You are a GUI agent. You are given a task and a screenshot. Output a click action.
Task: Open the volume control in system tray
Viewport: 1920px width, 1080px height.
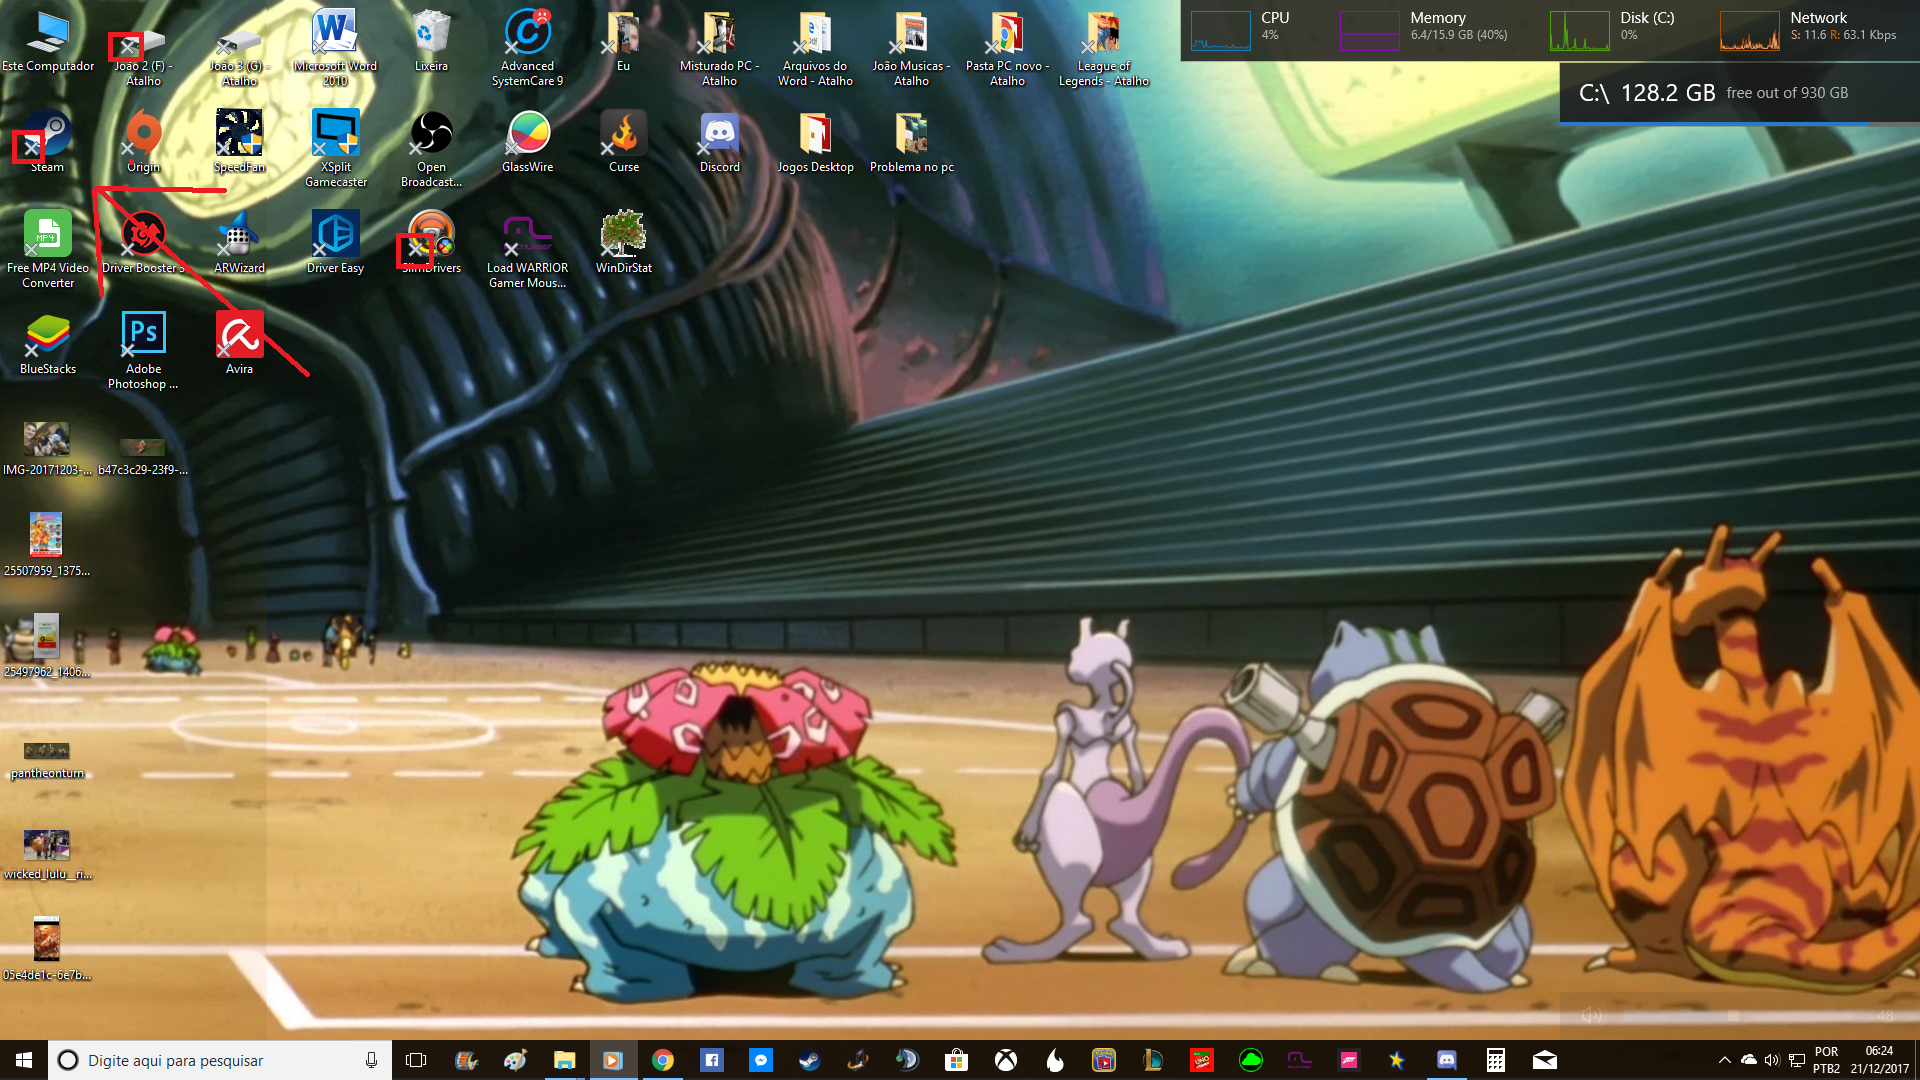(1772, 1060)
